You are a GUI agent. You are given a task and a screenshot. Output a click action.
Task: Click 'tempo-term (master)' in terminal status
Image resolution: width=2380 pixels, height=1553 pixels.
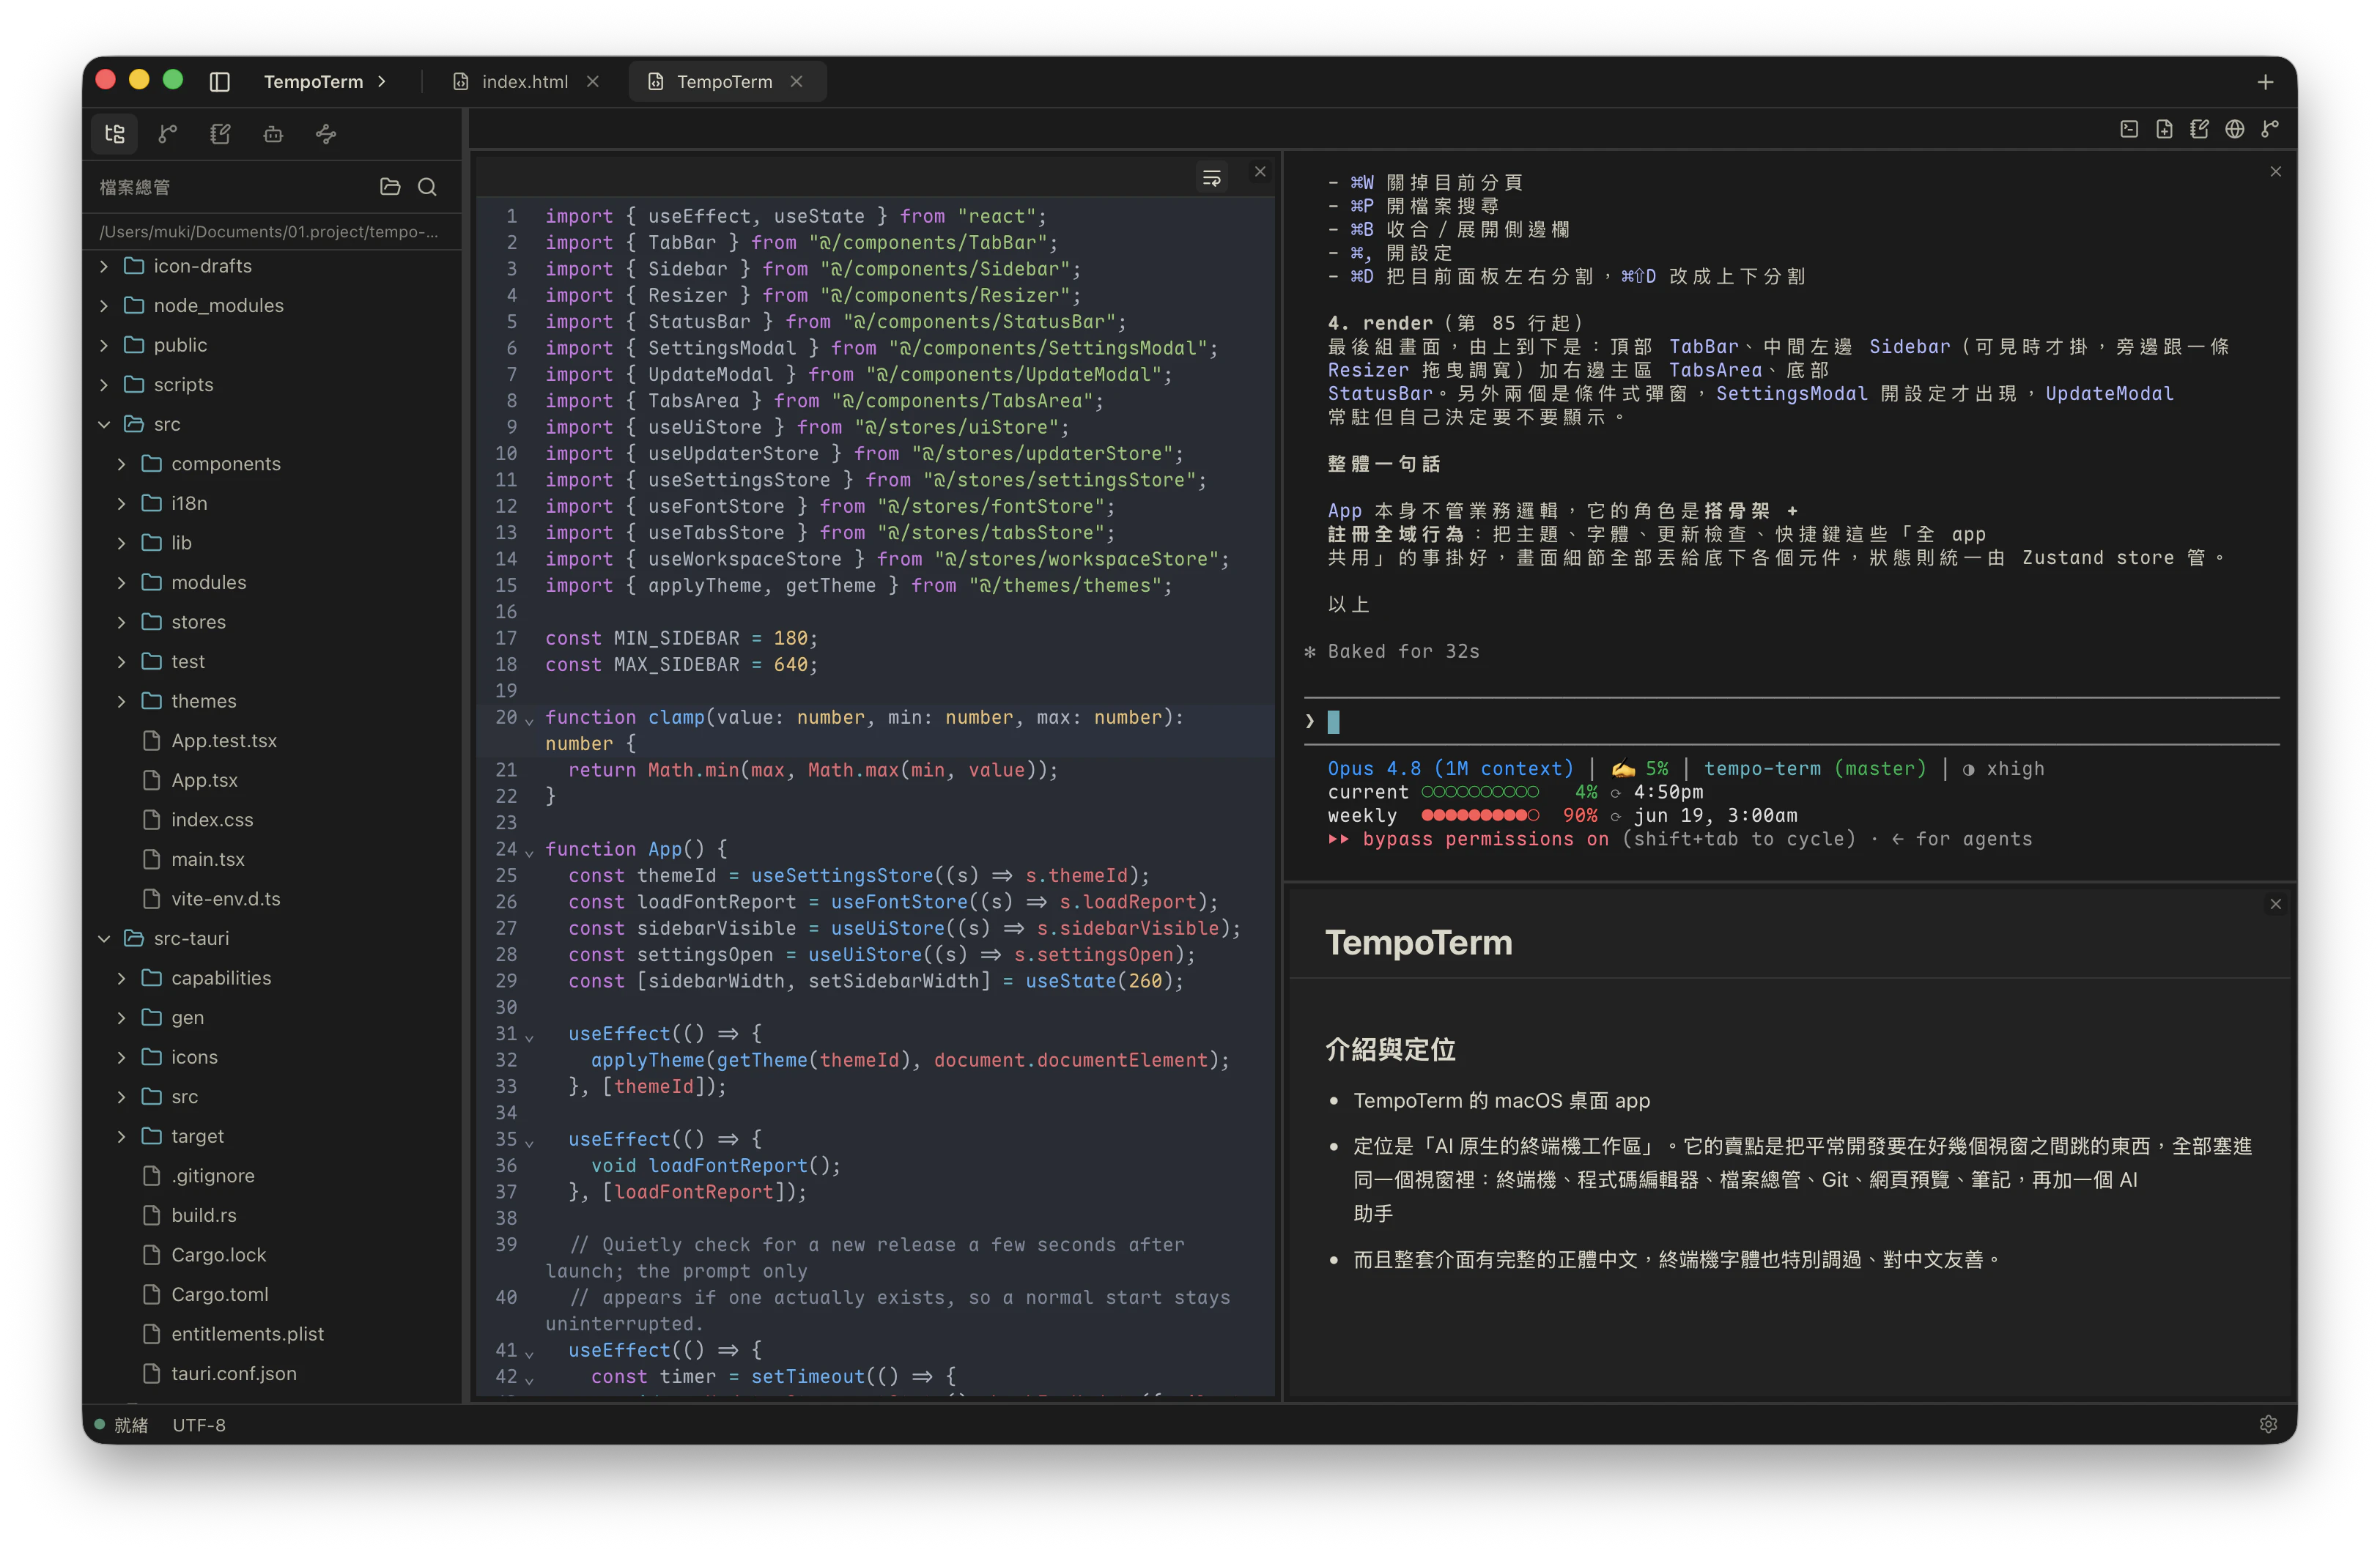(x=1815, y=768)
